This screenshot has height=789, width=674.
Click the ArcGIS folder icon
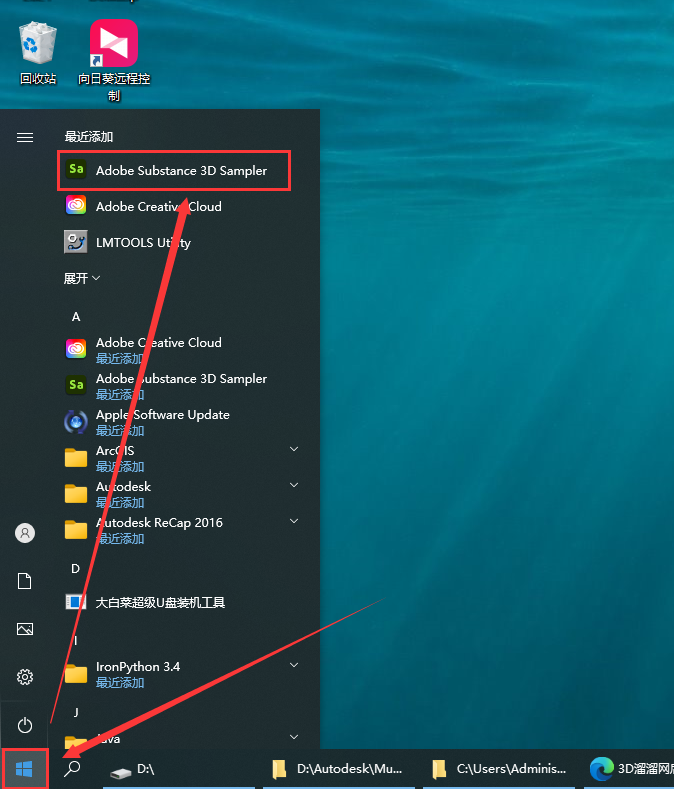pyautogui.click(x=76, y=457)
